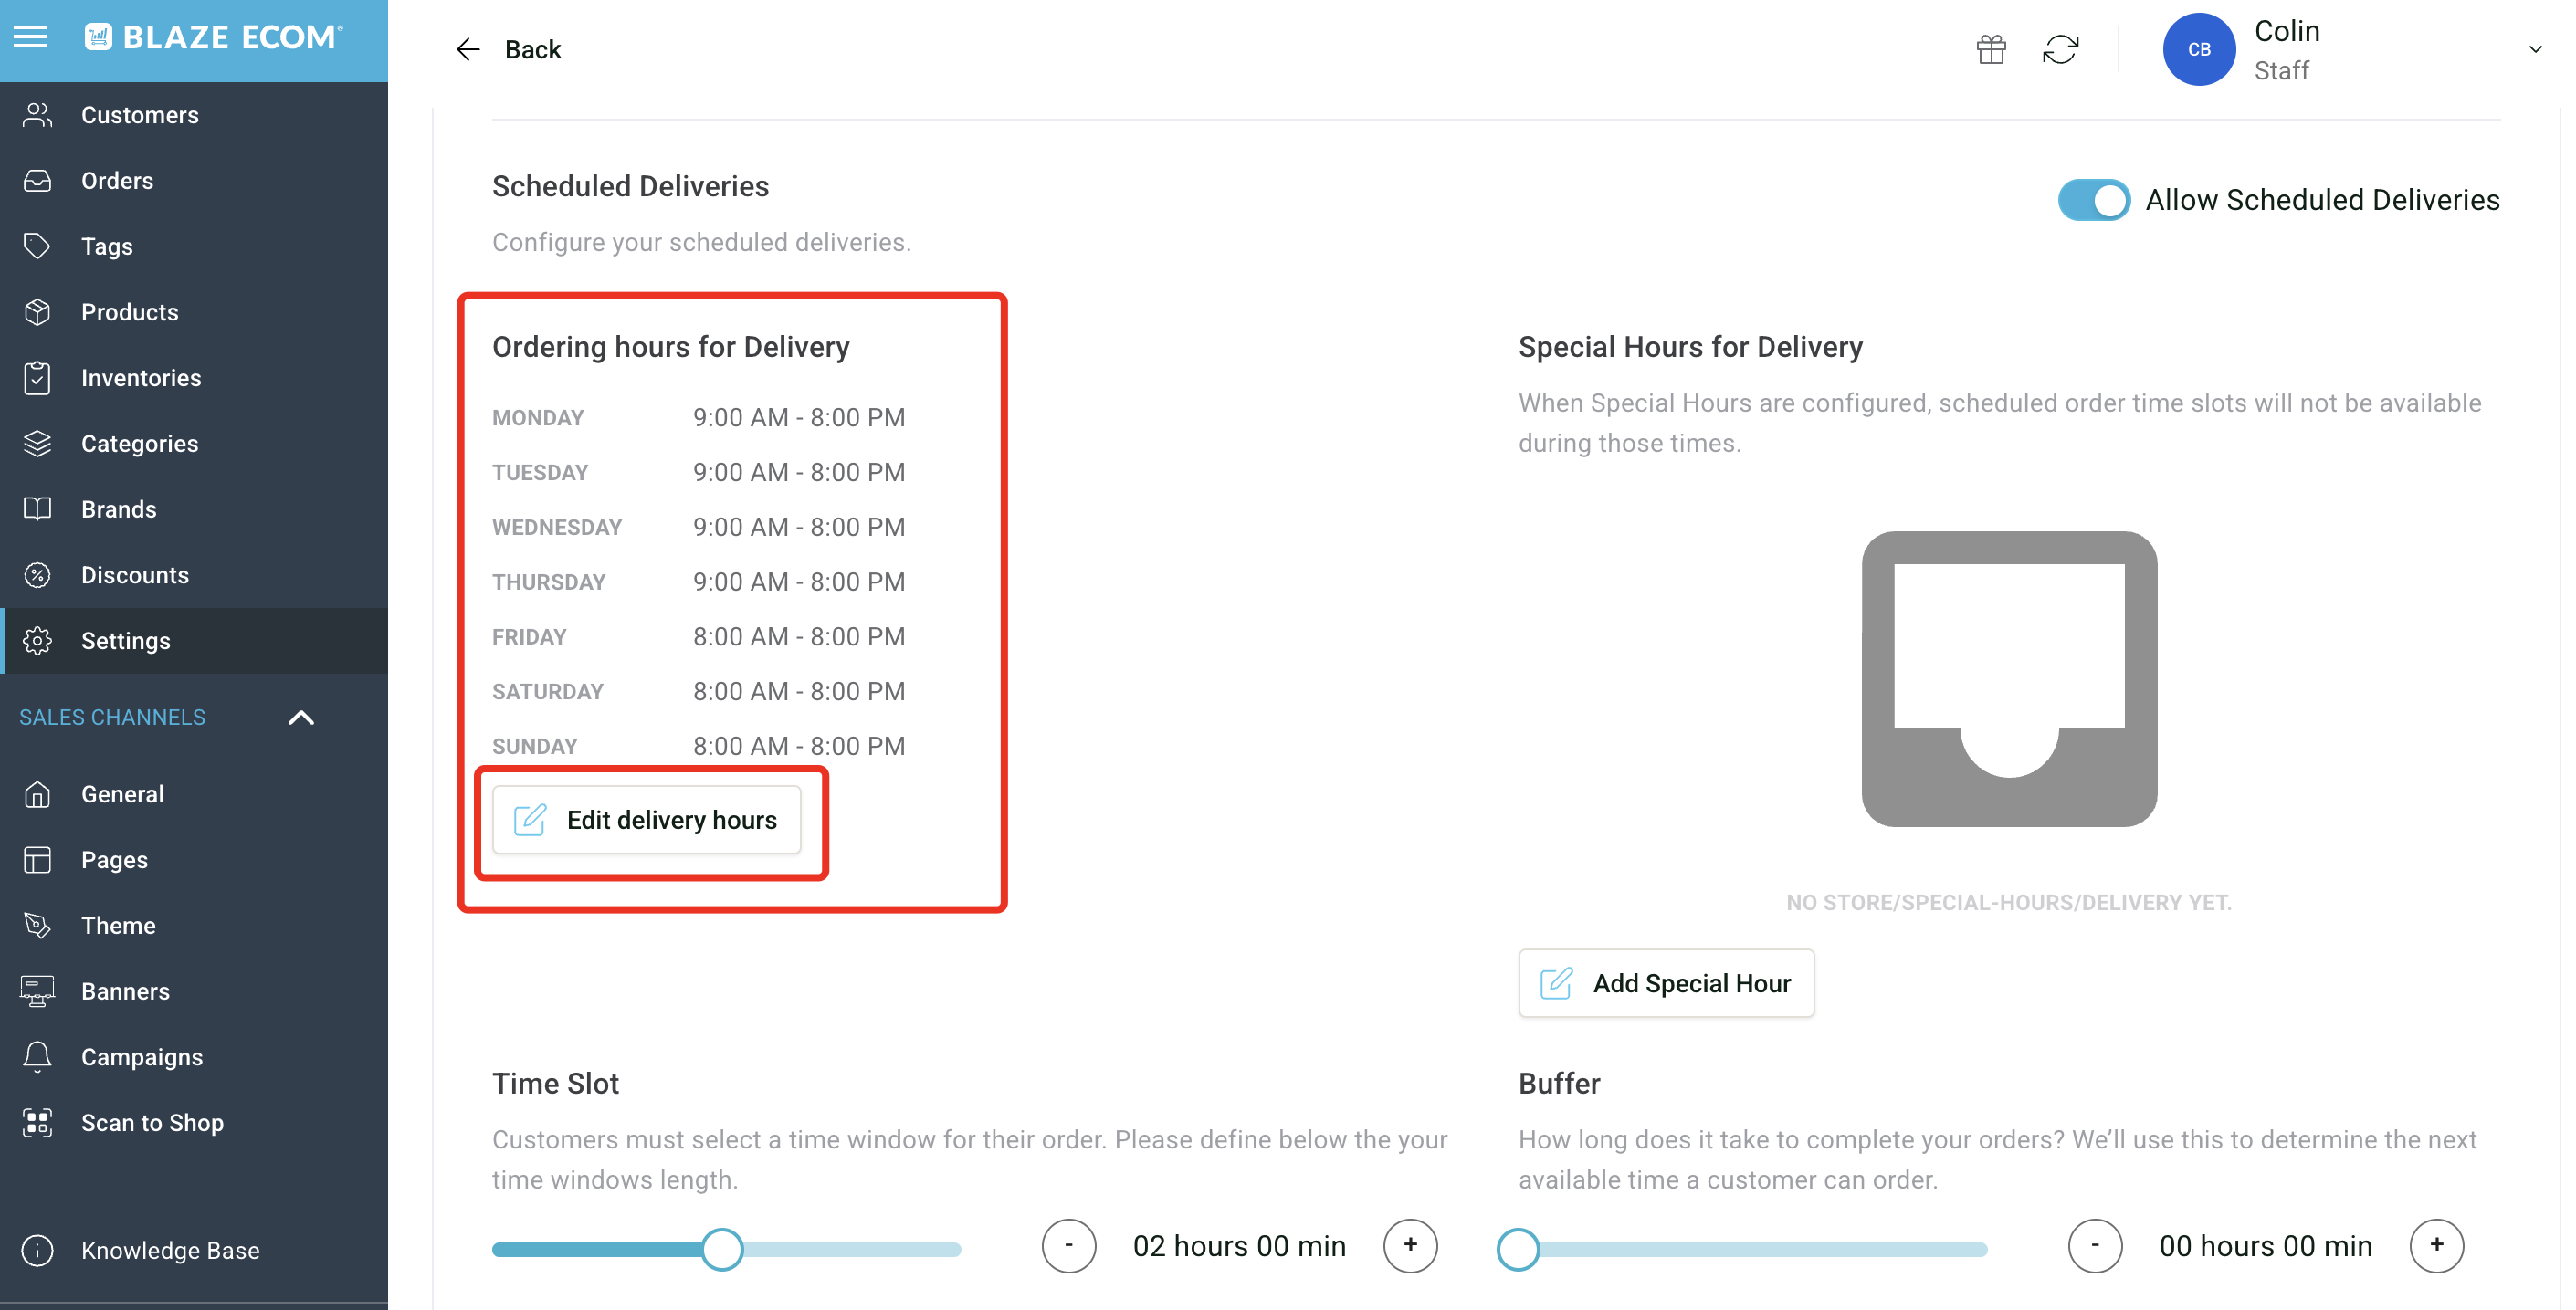This screenshot has height=1310, width=2576.
Task: Click Edit delivery hours button
Action: pyautogui.click(x=647, y=820)
